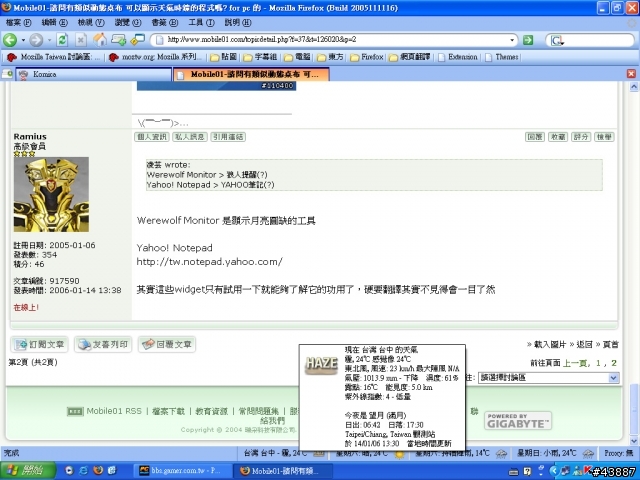Reload the page with the Refresh icon

pos(62,40)
